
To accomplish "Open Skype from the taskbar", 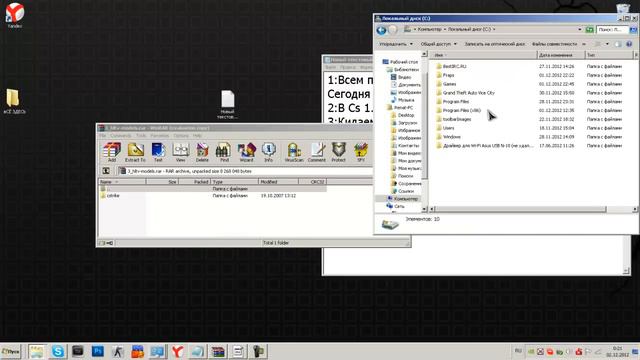I will 58,351.
